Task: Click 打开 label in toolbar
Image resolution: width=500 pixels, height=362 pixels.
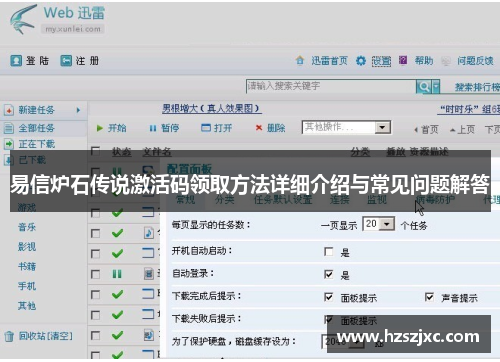Action: (x=223, y=128)
